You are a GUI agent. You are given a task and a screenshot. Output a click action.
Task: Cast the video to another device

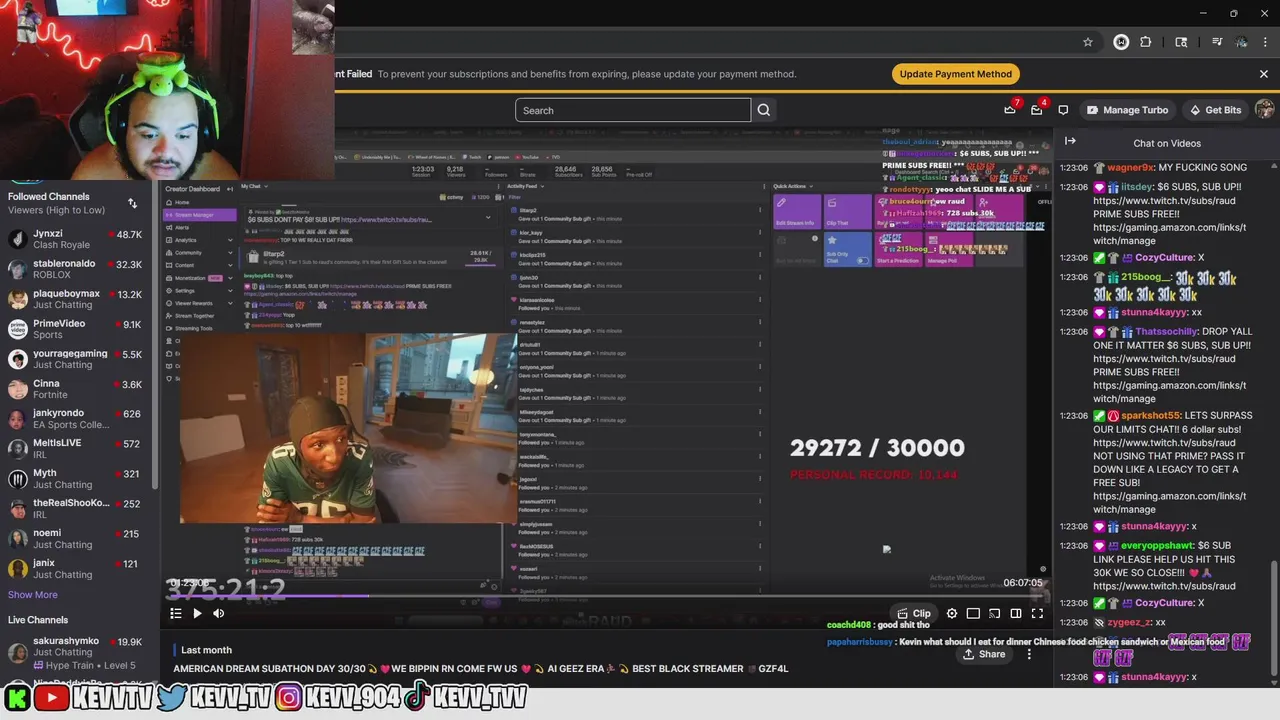coord(994,613)
